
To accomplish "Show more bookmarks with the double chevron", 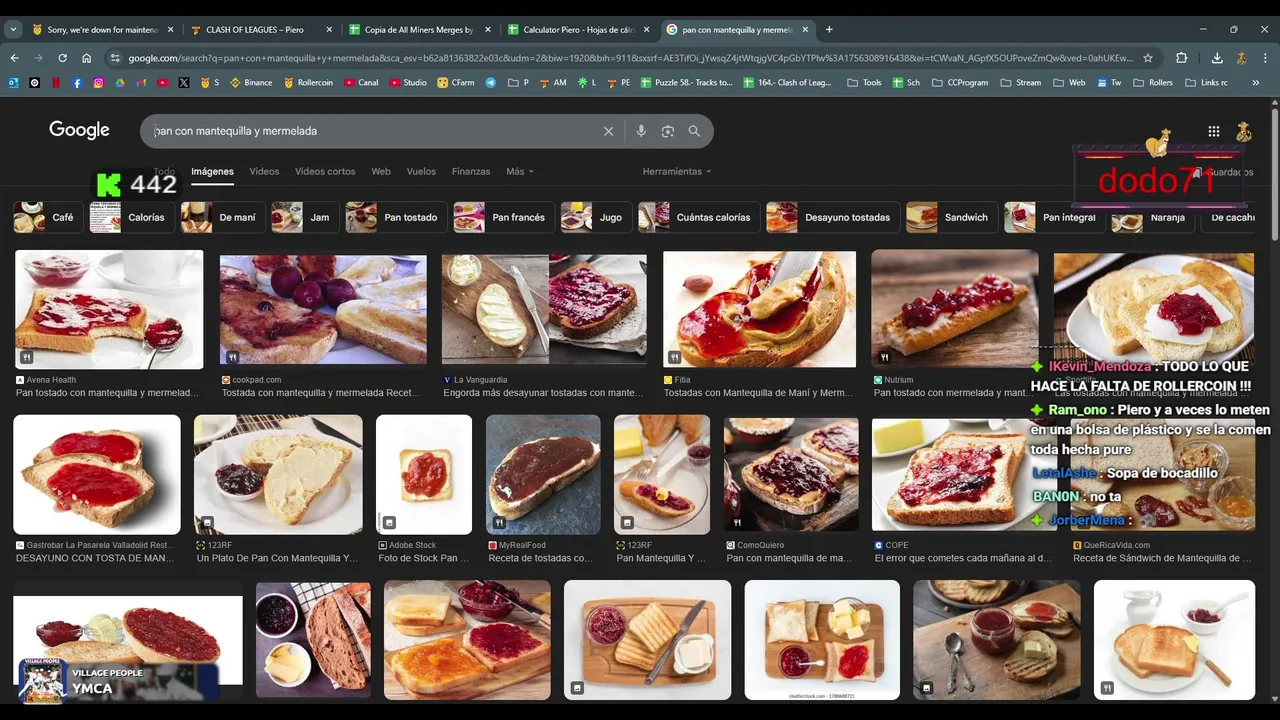I will click(x=1256, y=83).
